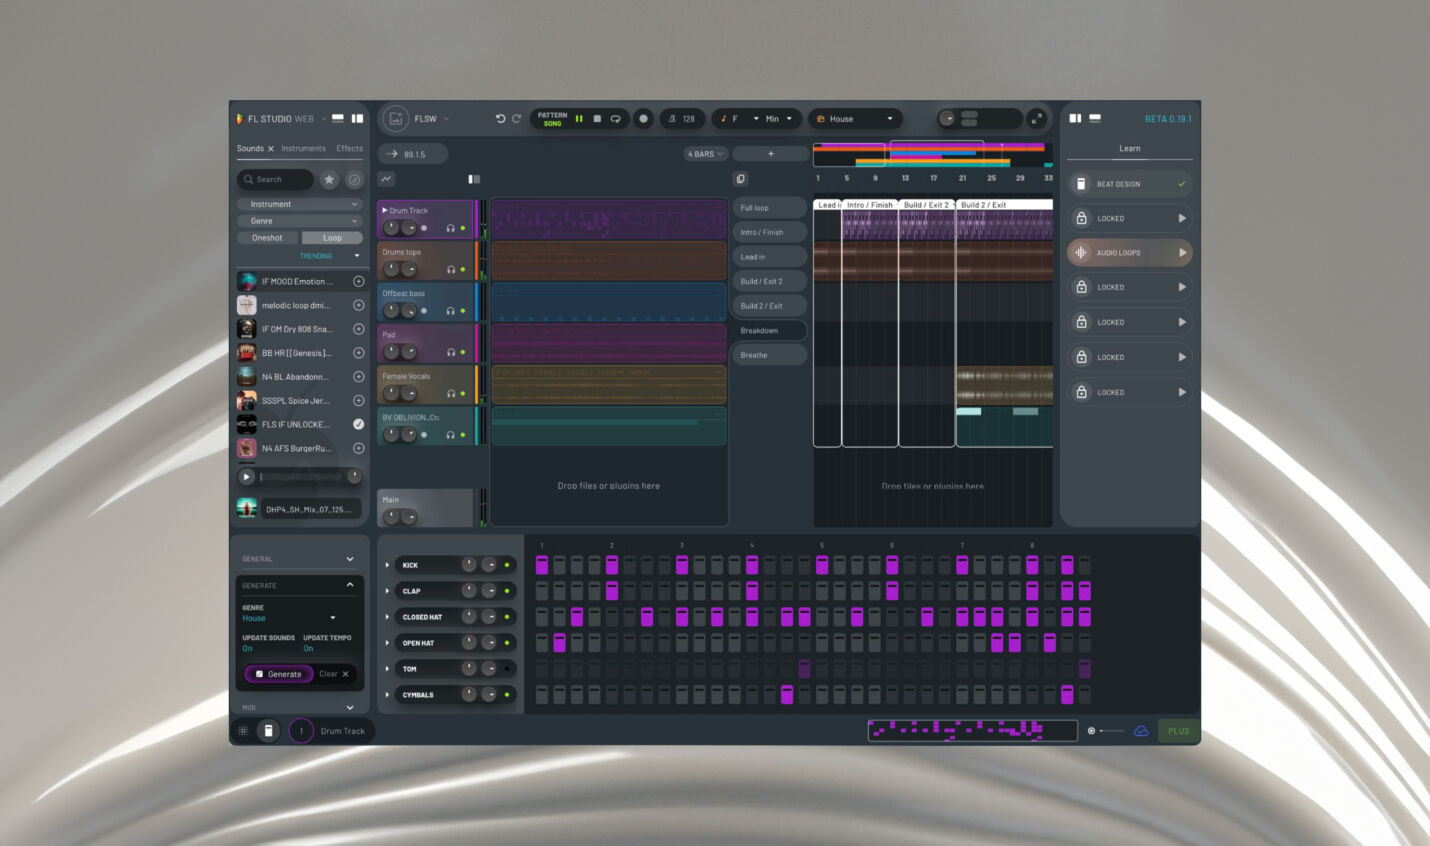Open the Instrument filter dropdown
The image size is (1430, 846).
(299, 204)
